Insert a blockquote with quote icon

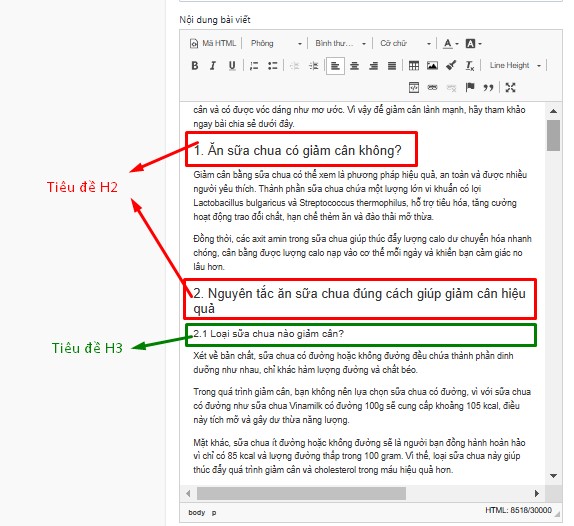(x=488, y=87)
